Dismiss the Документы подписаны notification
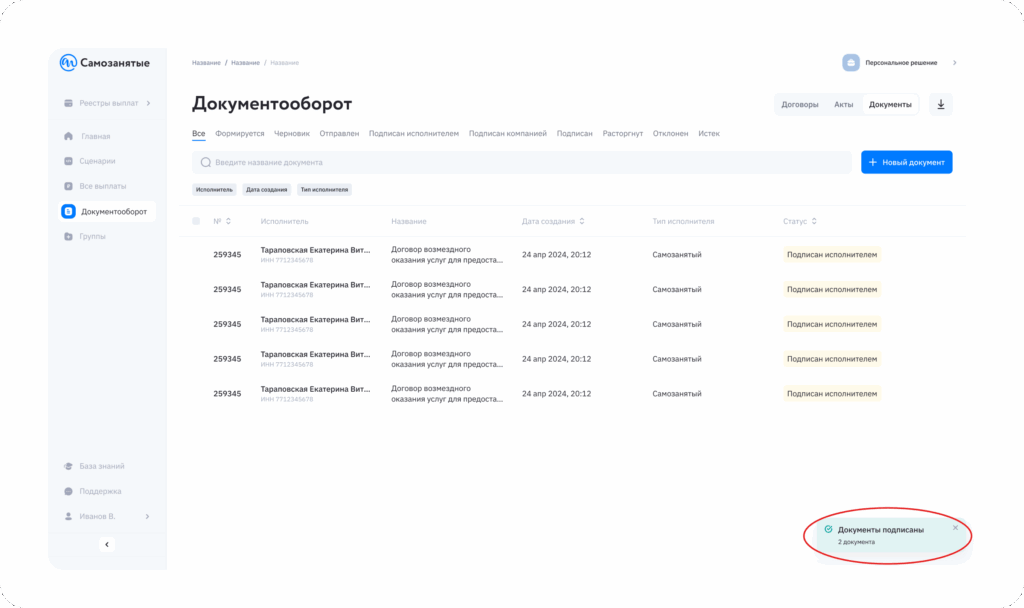Viewport: 1024px width, 608px height. tap(955, 528)
